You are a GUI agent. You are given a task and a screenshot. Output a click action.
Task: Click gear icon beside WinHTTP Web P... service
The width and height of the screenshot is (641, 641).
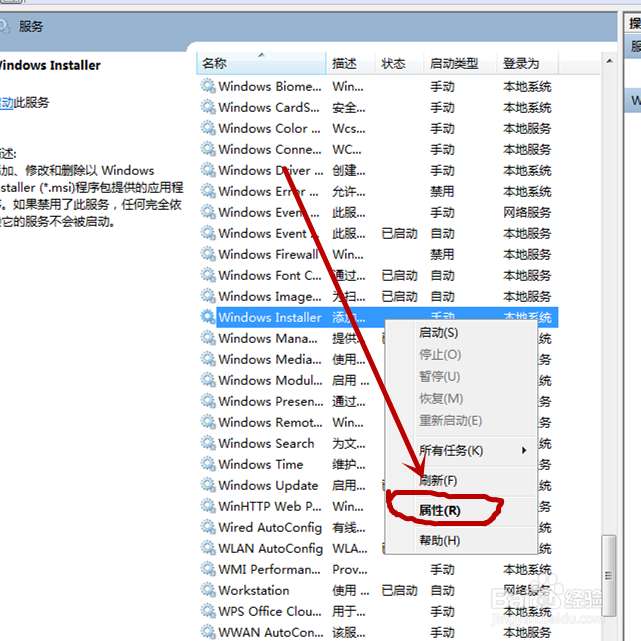click(x=208, y=507)
